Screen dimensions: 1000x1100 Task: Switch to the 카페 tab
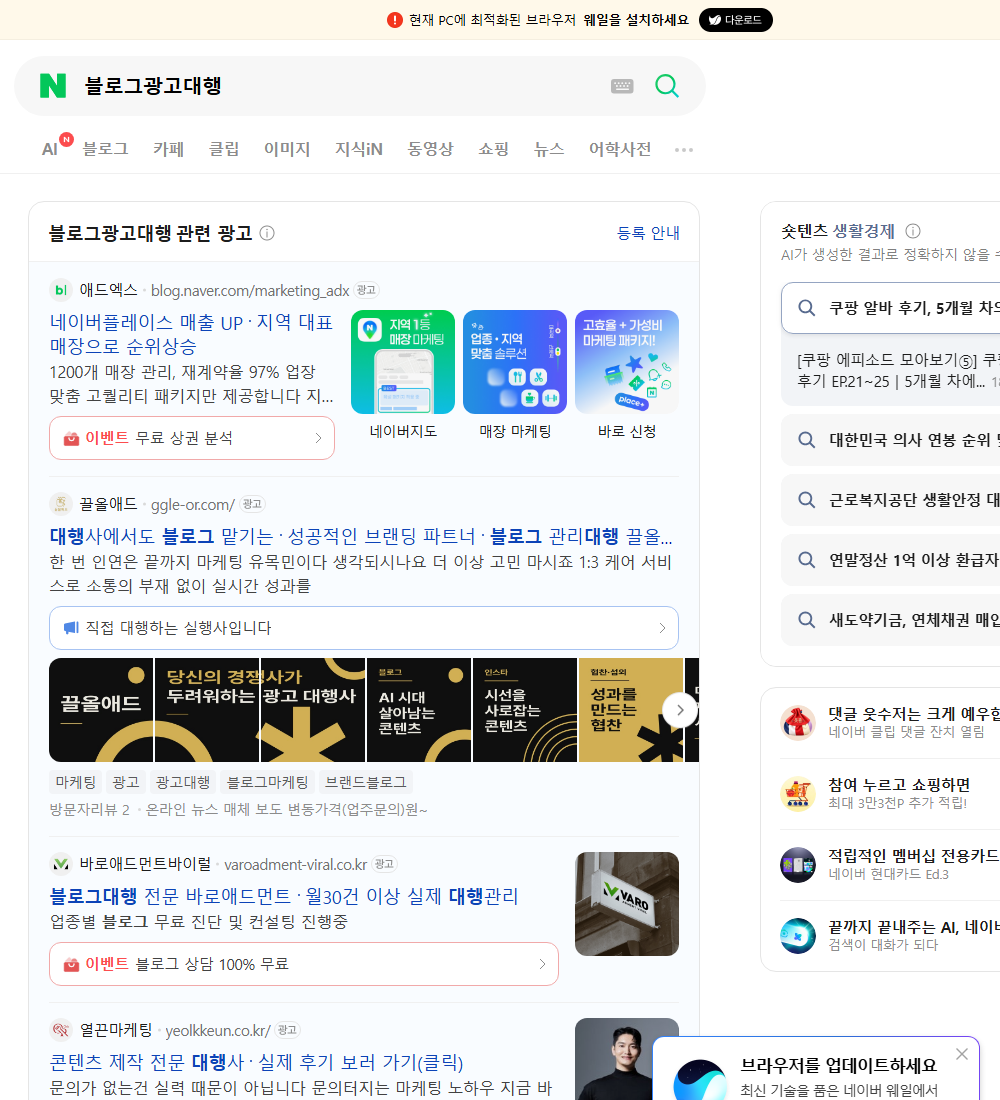168,149
